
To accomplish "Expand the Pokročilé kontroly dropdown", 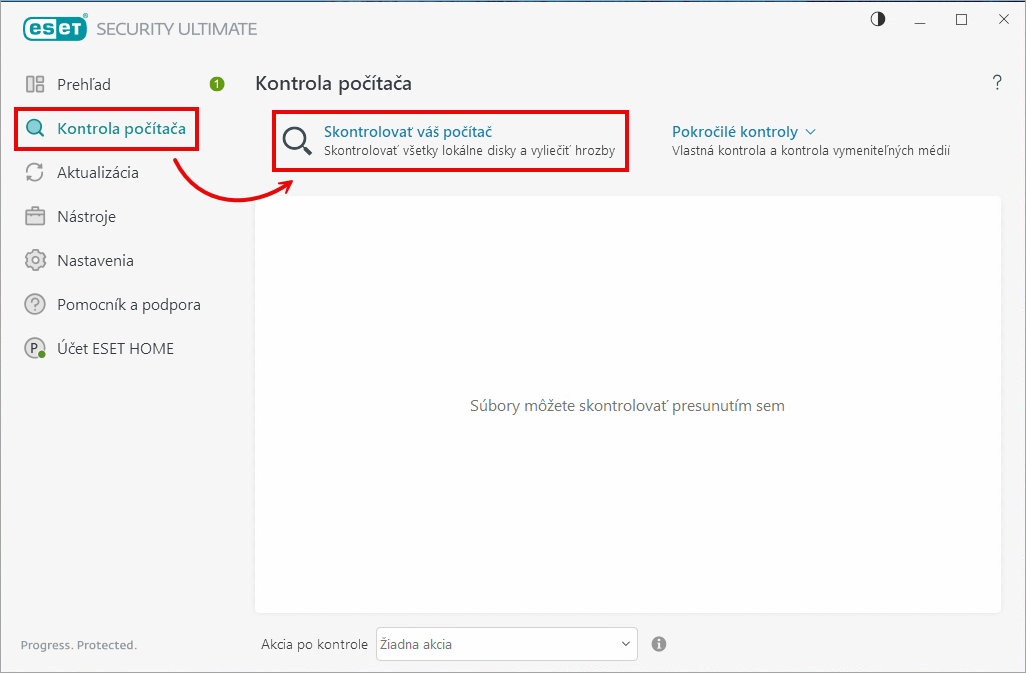I will pyautogui.click(x=735, y=132).
